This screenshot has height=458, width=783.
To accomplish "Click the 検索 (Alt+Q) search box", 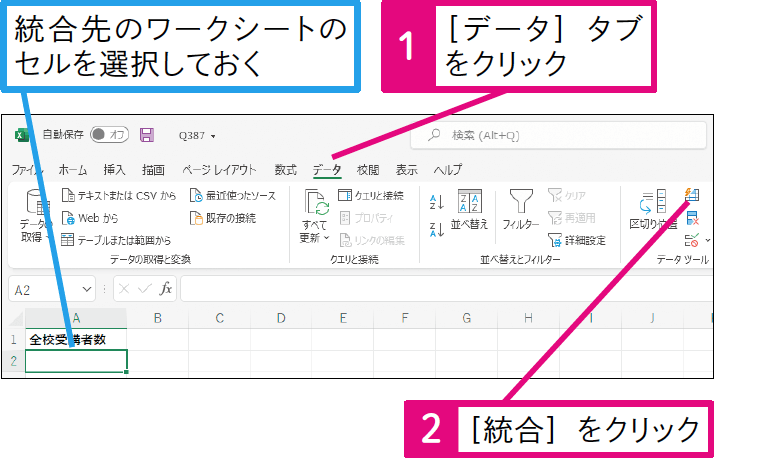I will point(558,135).
